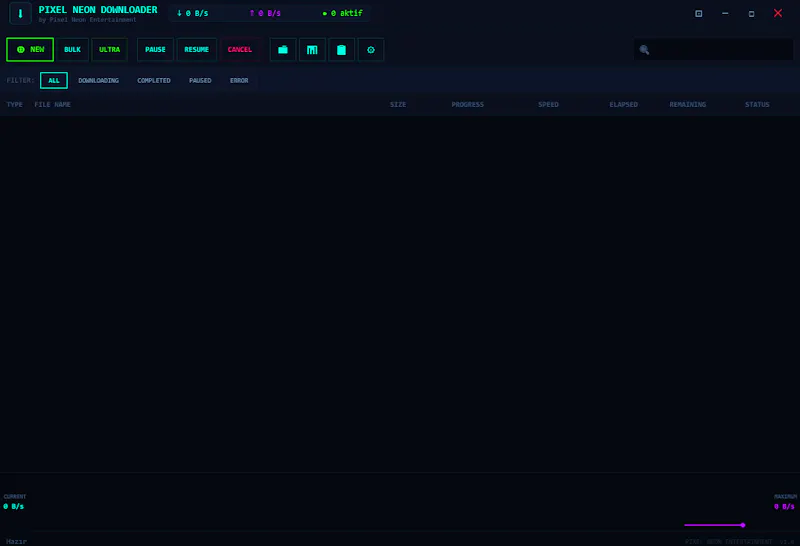Maximize the Pixel Neon Downloader window

point(752,14)
